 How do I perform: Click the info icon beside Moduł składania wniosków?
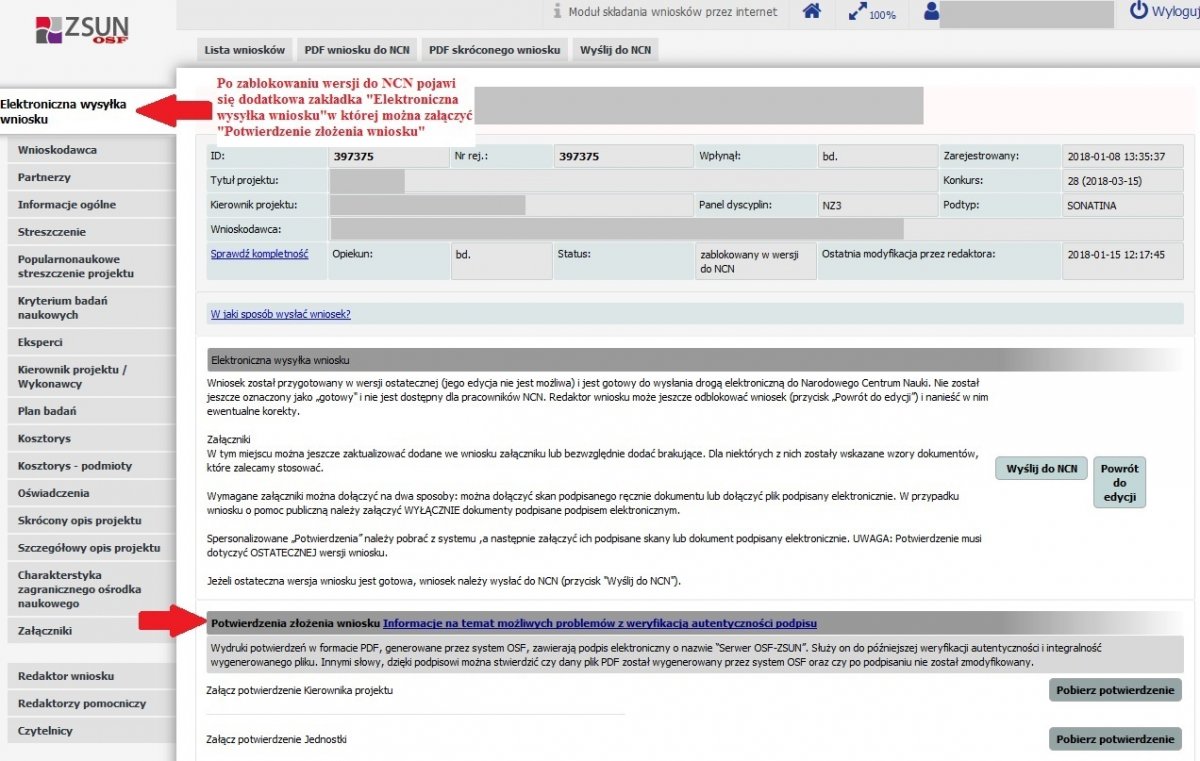coord(557,12)
